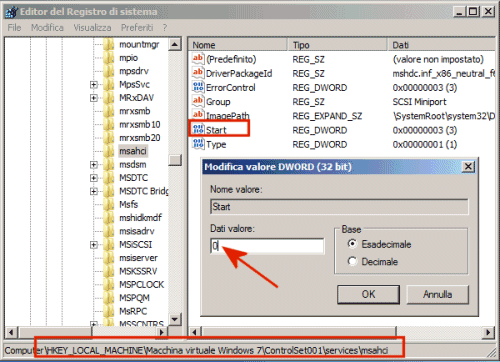500x362 pixels.
Task: Click the binary icon beside ErrorControl
Action: coord(198,87)
